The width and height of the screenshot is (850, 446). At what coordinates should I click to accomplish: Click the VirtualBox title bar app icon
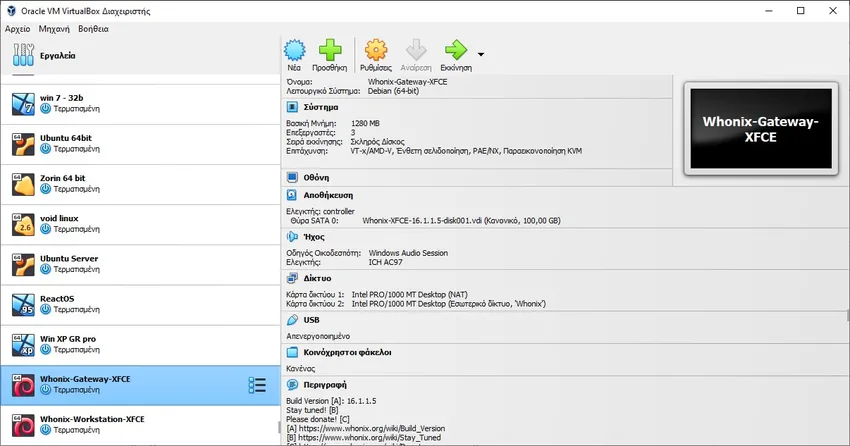11,11
